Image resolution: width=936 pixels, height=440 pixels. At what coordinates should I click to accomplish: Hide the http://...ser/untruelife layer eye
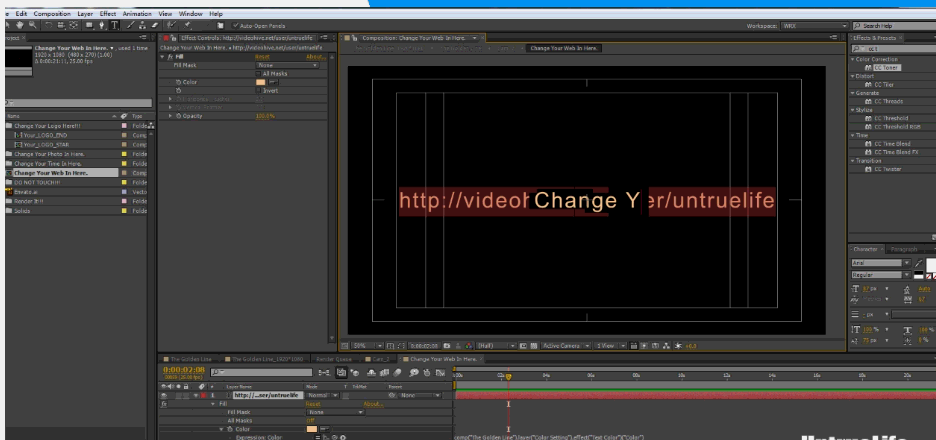164,395
